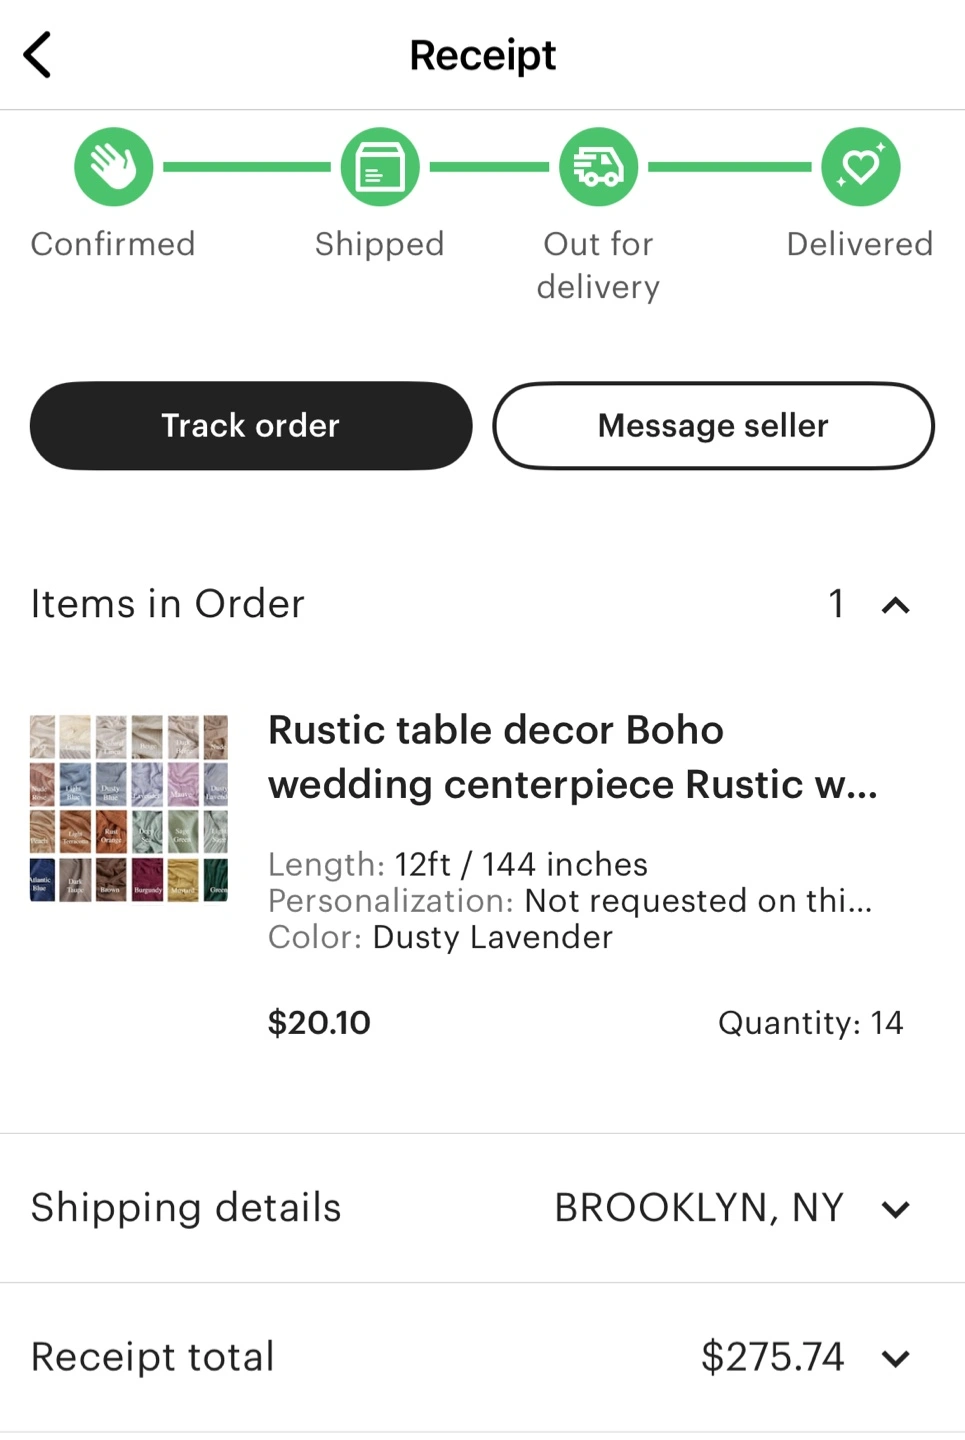Click the Track order button
The height and width of the screenshot is (1440, 965).
tap(251, 426)
